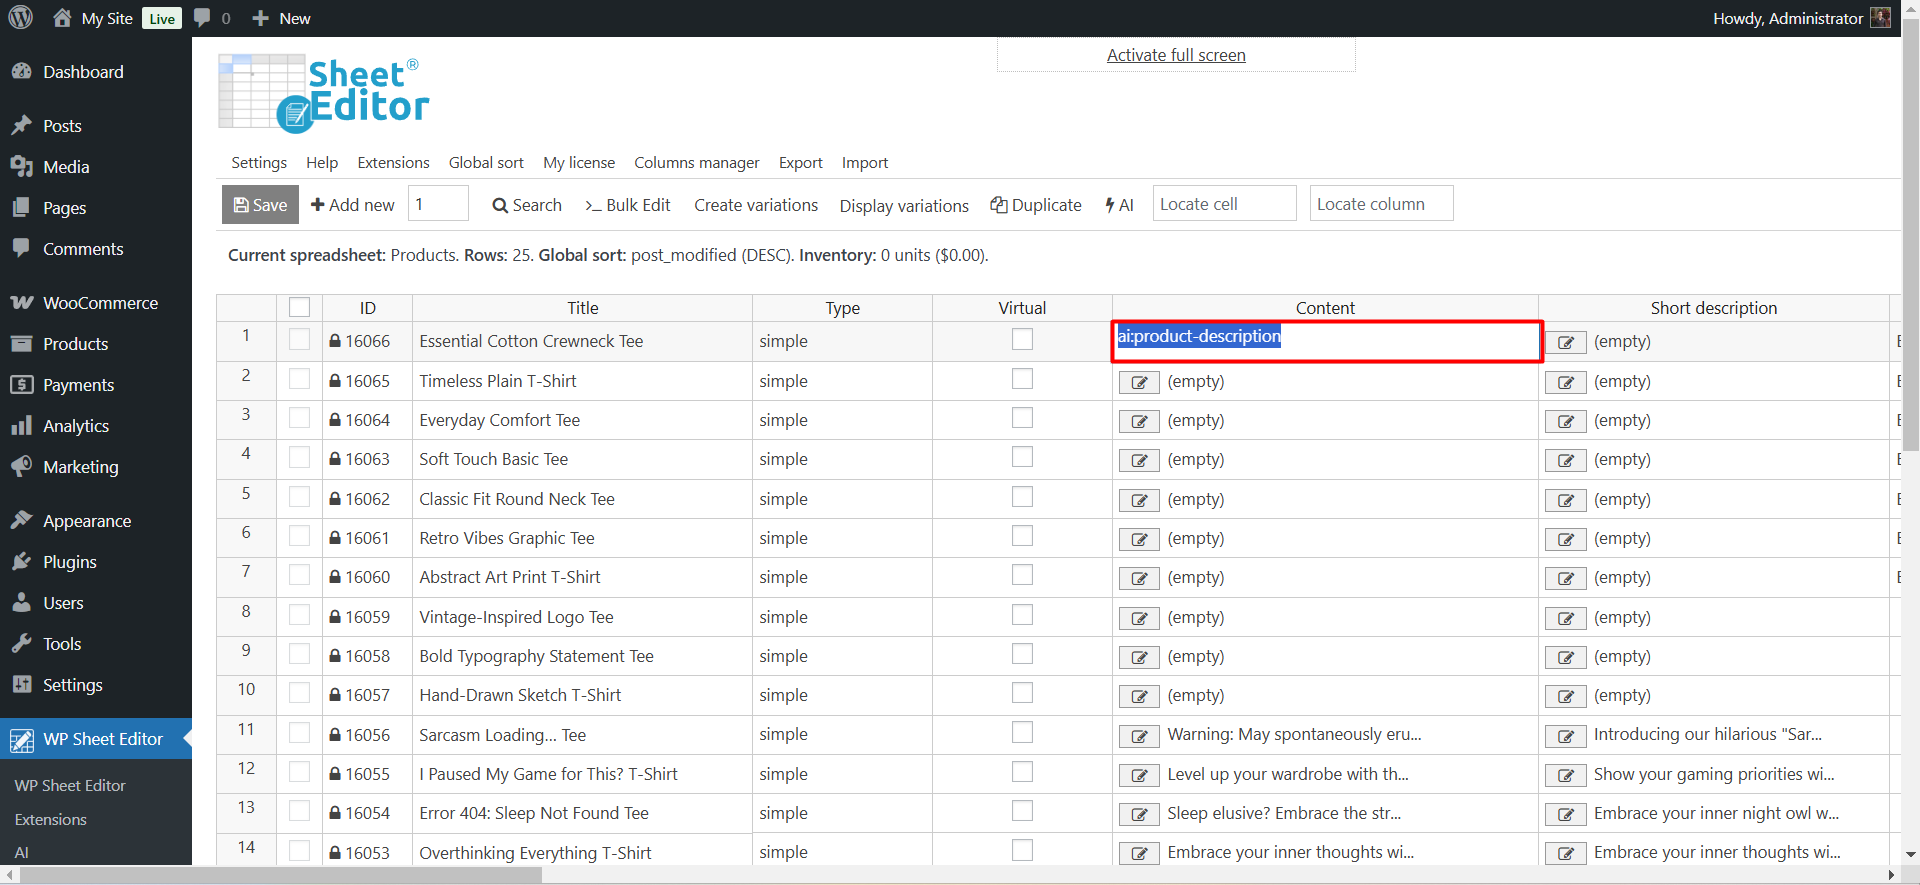1920x885 pixels.
Task: Open the Analytics section
Action: click(76, 426)
